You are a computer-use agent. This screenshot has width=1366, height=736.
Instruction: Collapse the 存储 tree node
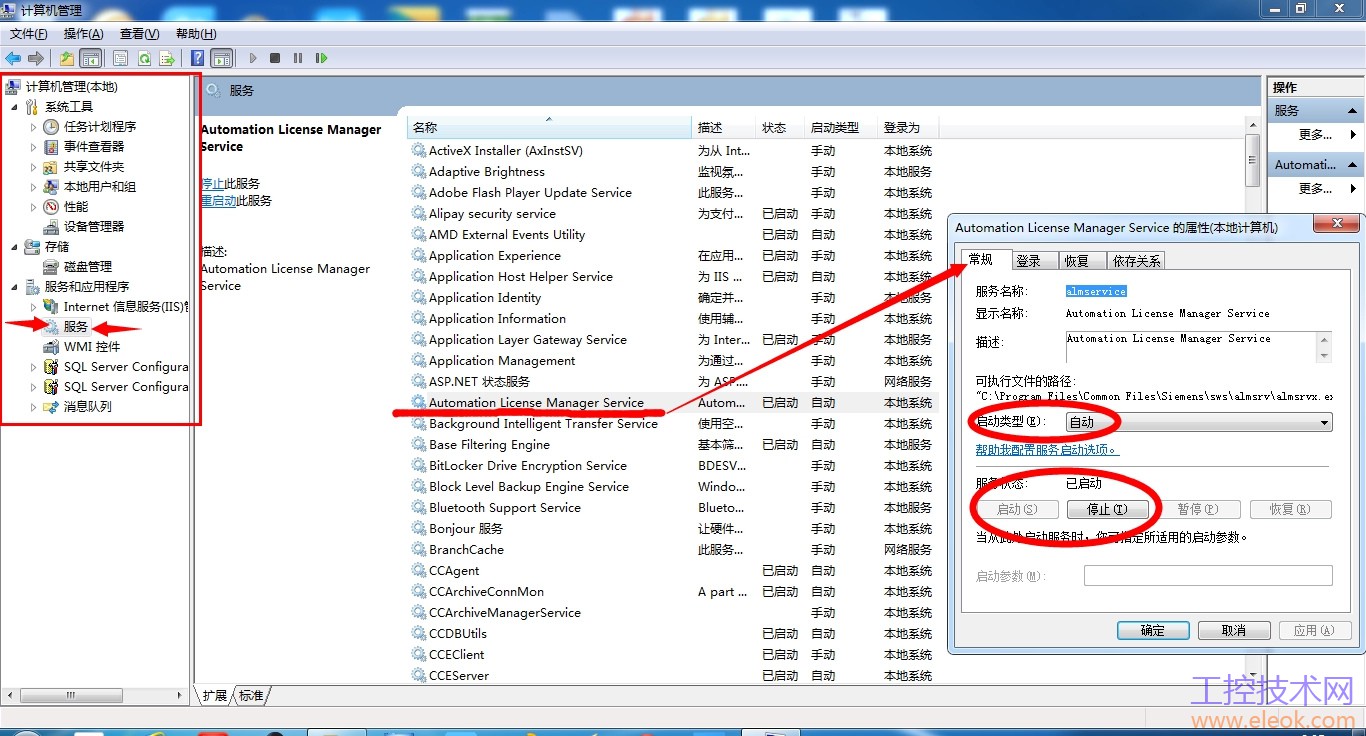coord(14,247)
